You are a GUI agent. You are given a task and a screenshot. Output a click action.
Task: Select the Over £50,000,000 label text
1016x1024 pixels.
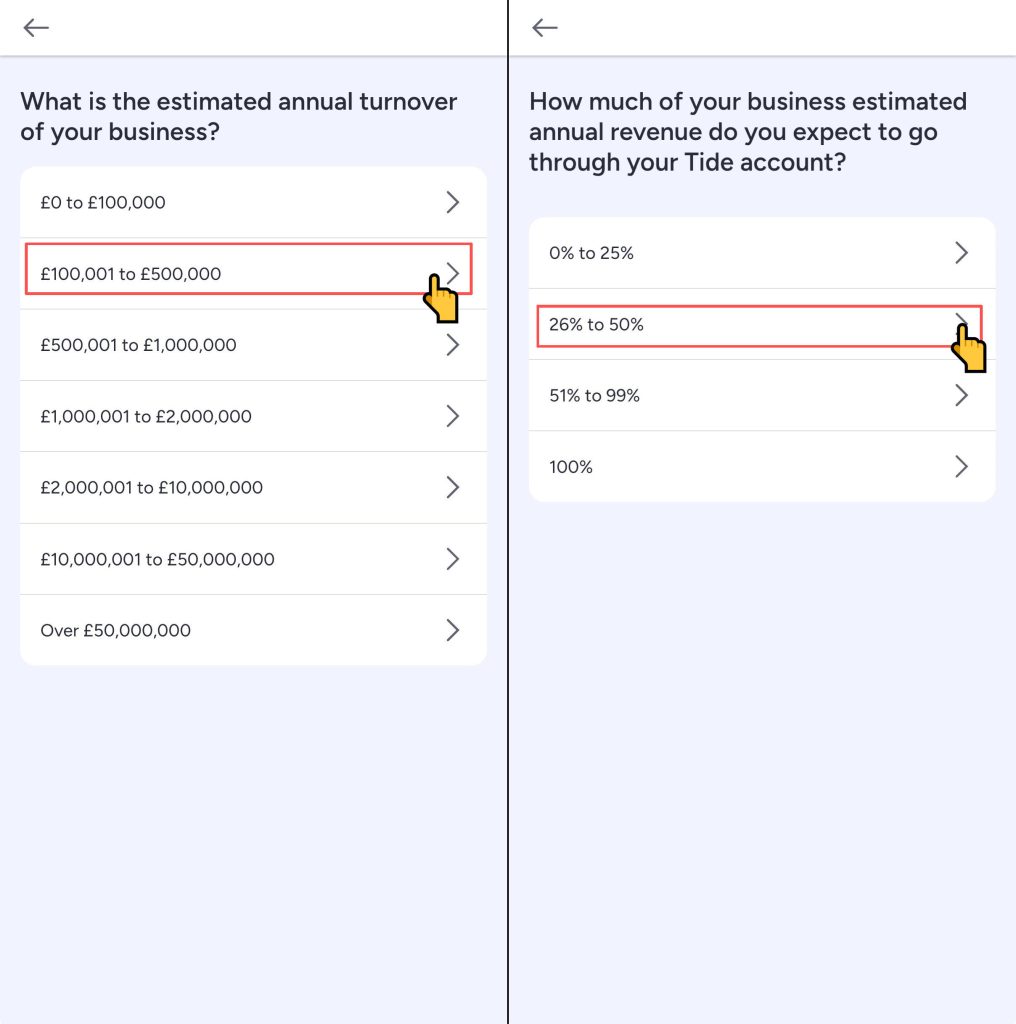[115, 630]
